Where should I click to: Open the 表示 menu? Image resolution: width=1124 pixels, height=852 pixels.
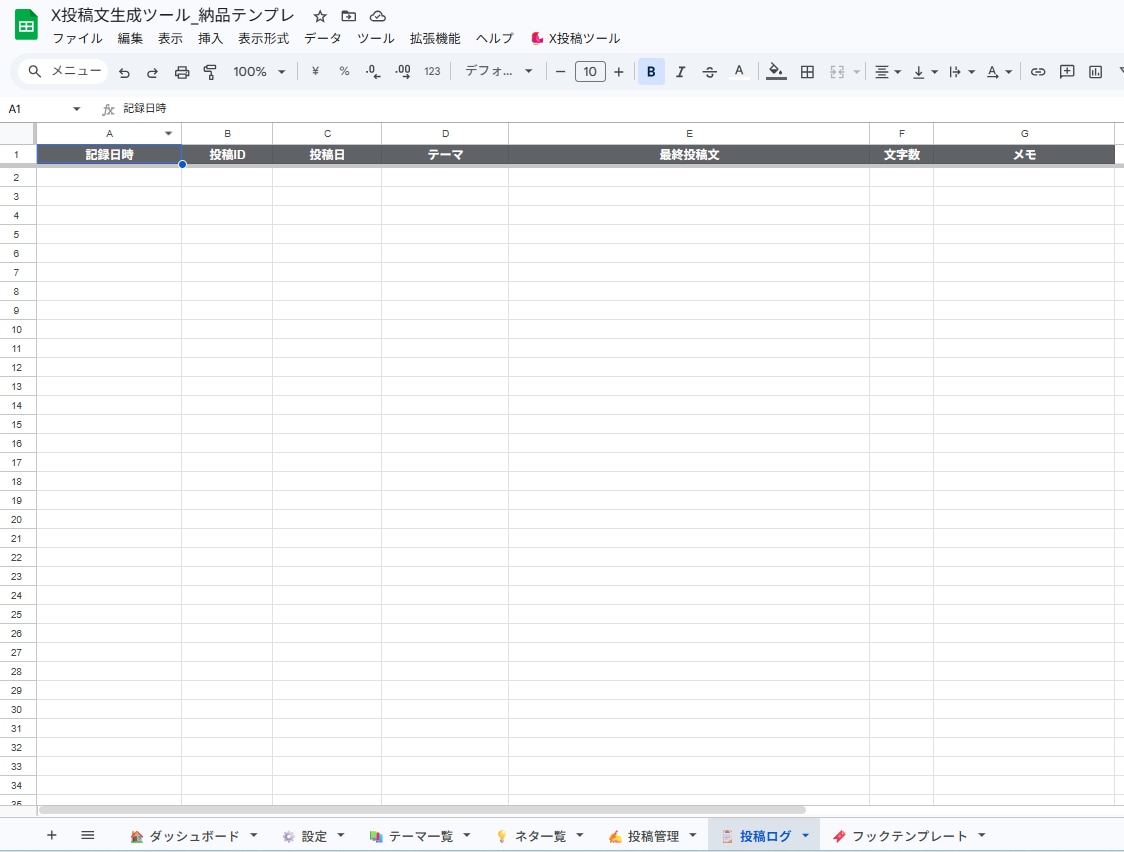click(171, 39)
